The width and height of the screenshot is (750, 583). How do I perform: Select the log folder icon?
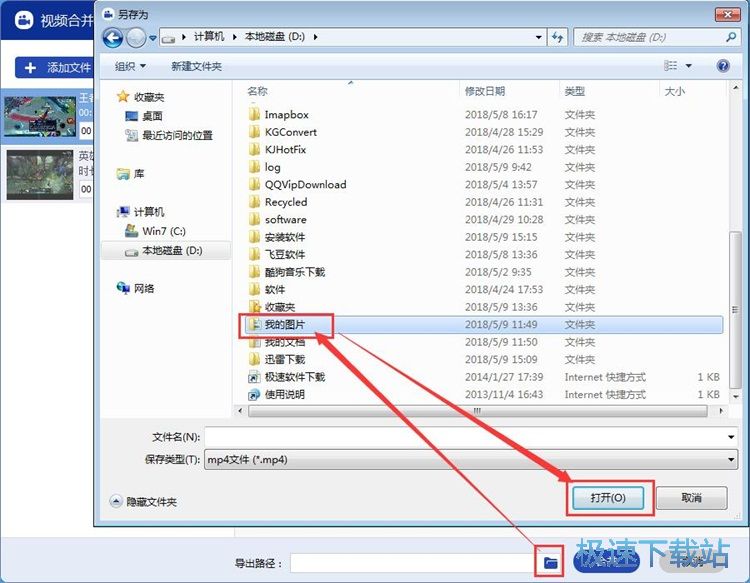pyautogui.click(x=254, y=167)
